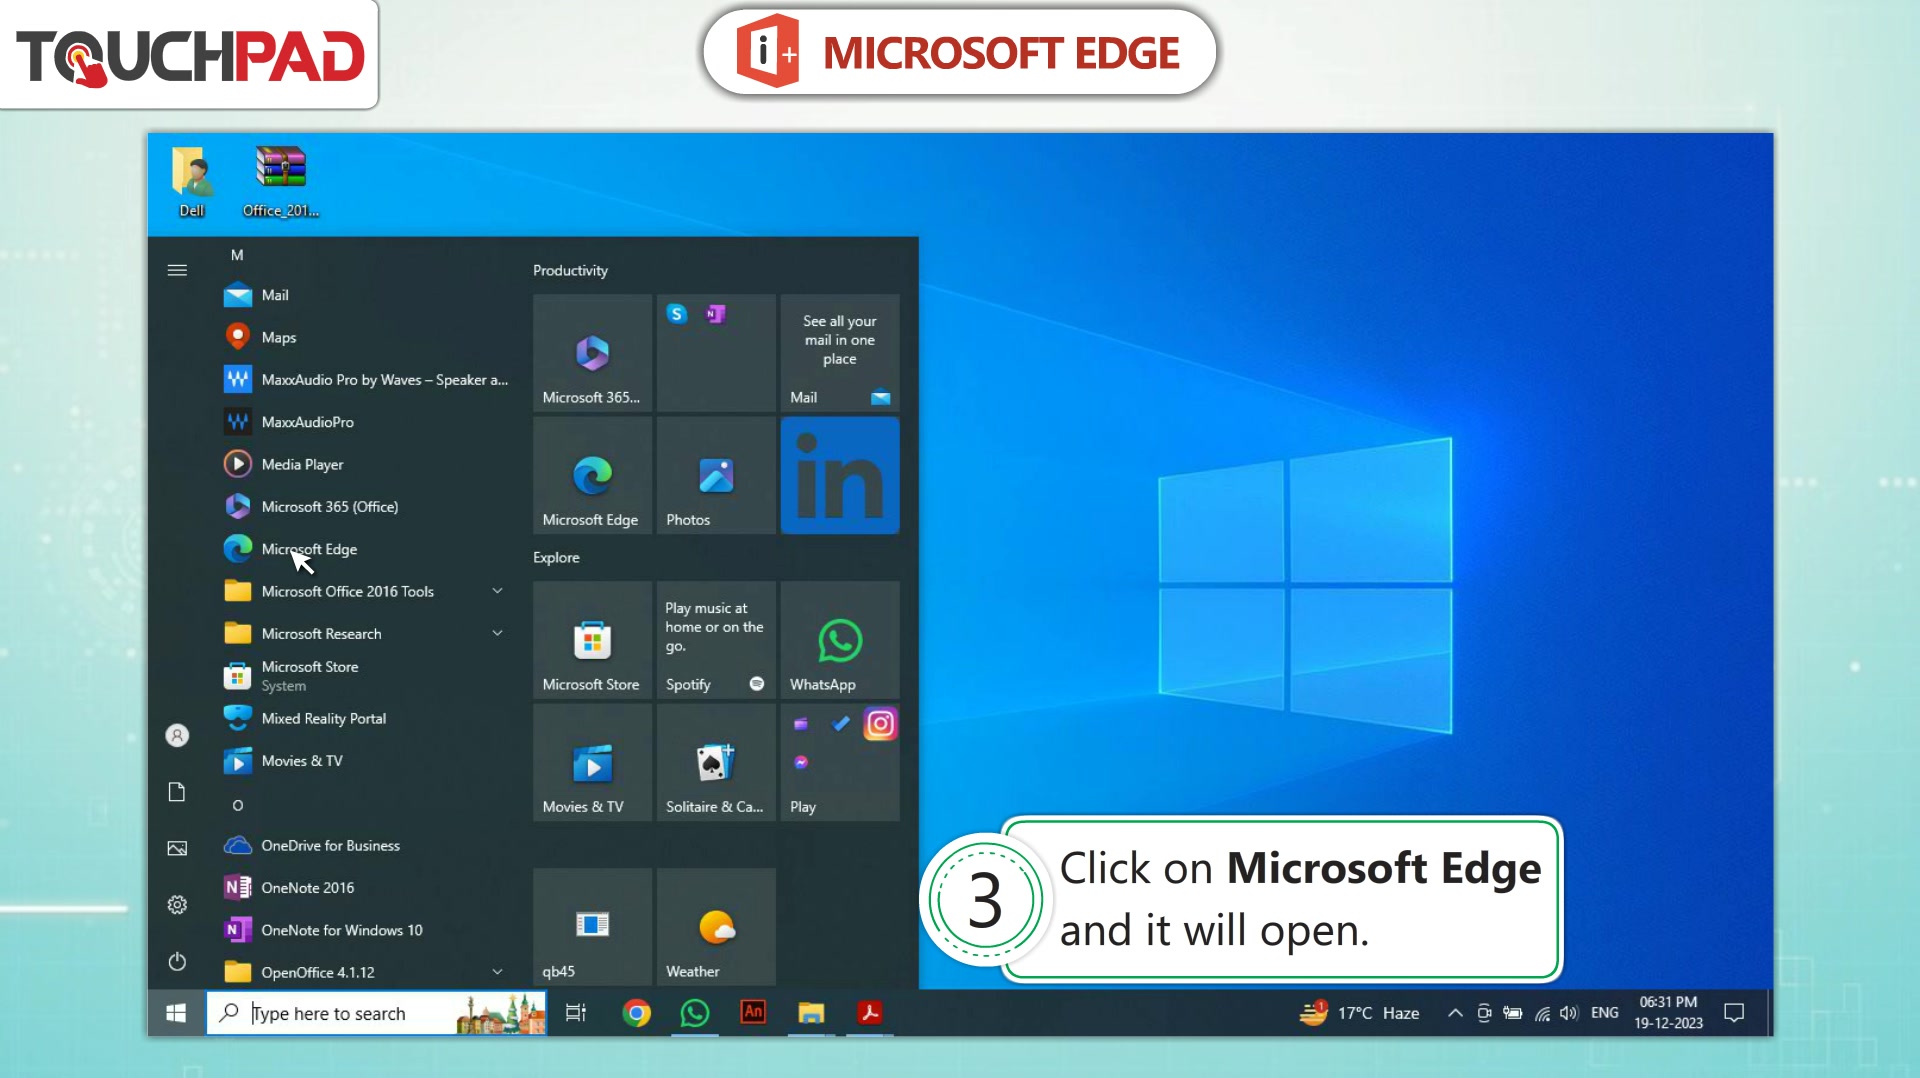1920x1078 pixels.
Task: Open Settings gear in Start sidebar
Action: tap(177, 905)
